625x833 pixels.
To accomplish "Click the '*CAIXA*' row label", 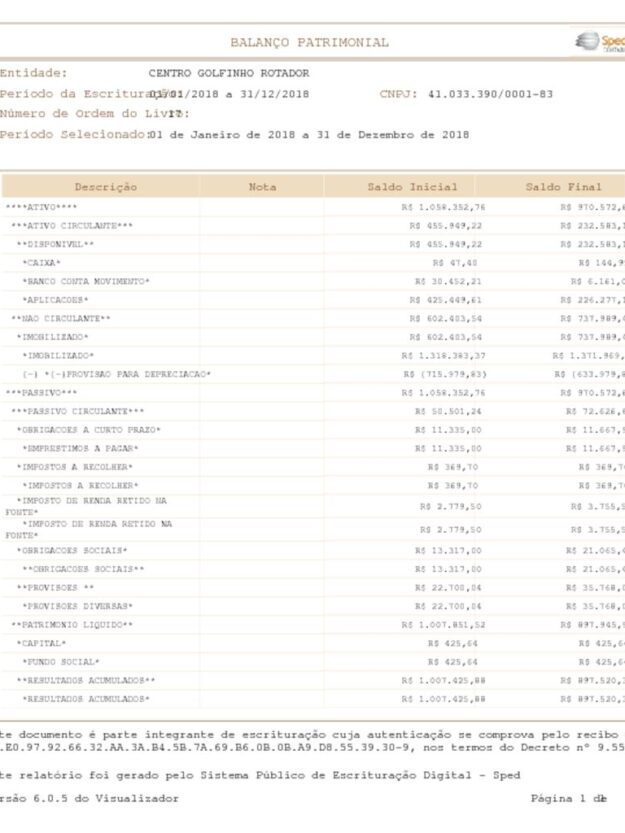I will coord(41,263).
